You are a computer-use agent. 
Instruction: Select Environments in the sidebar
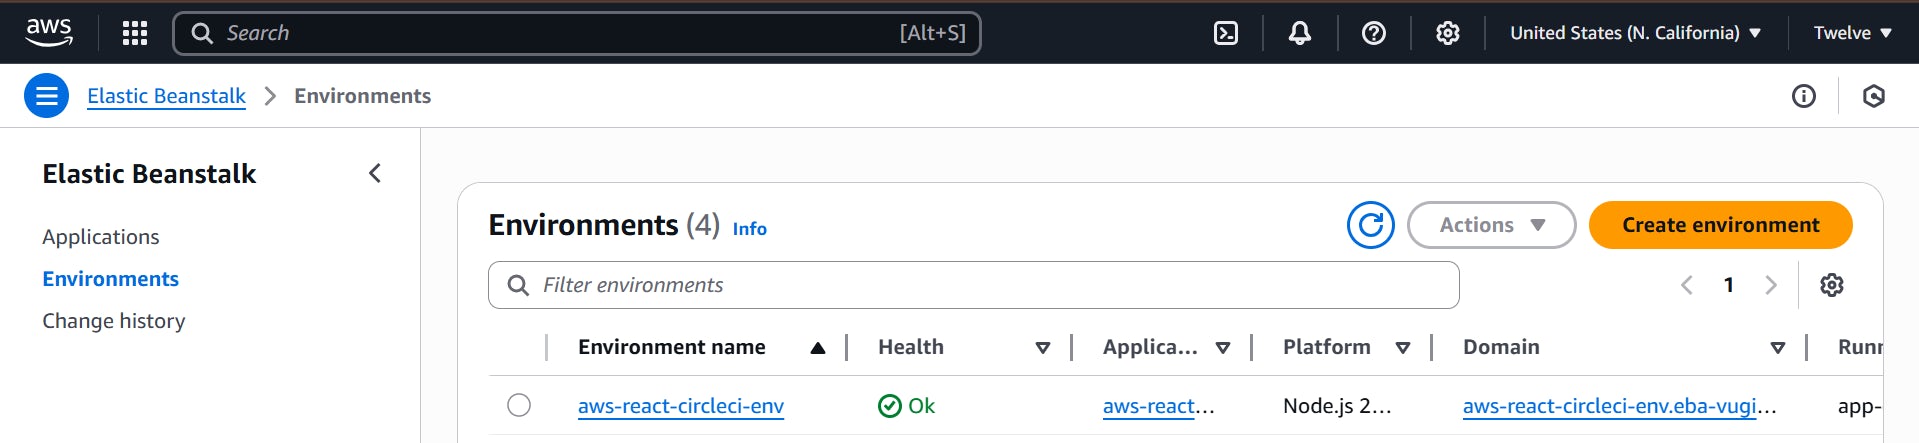pos(111,279)
